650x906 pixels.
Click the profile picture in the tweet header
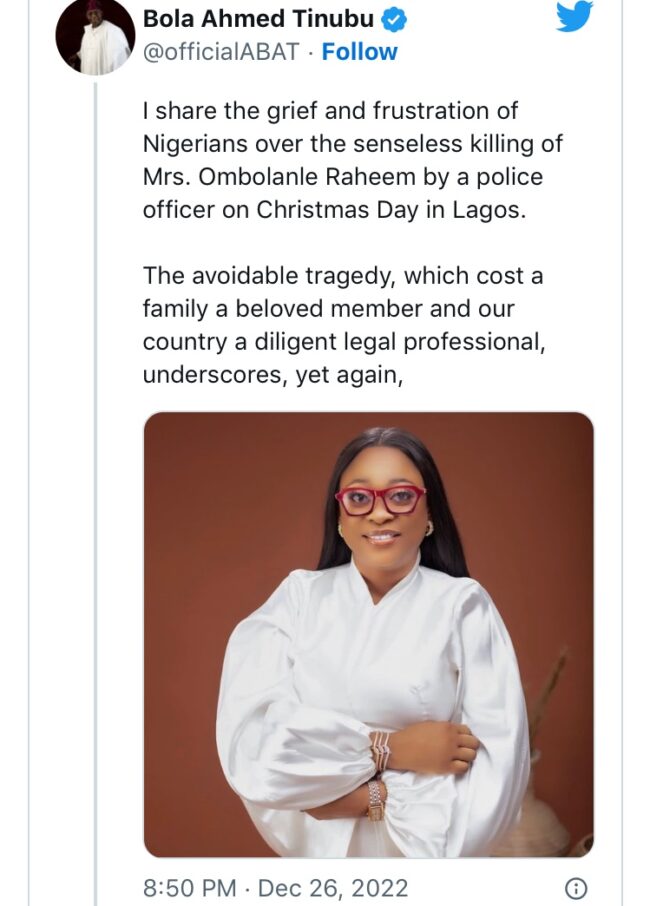click(x=96, y=36)
